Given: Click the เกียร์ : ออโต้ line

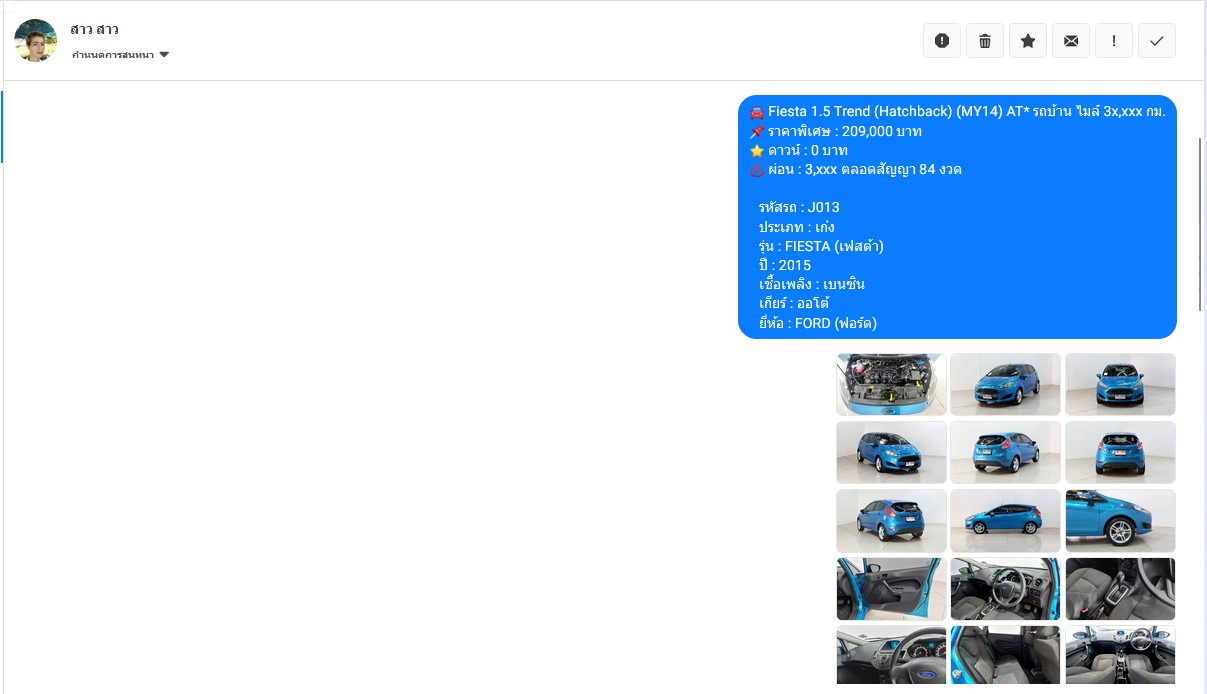Looking at the screenshot, I should tap(795, 303).
